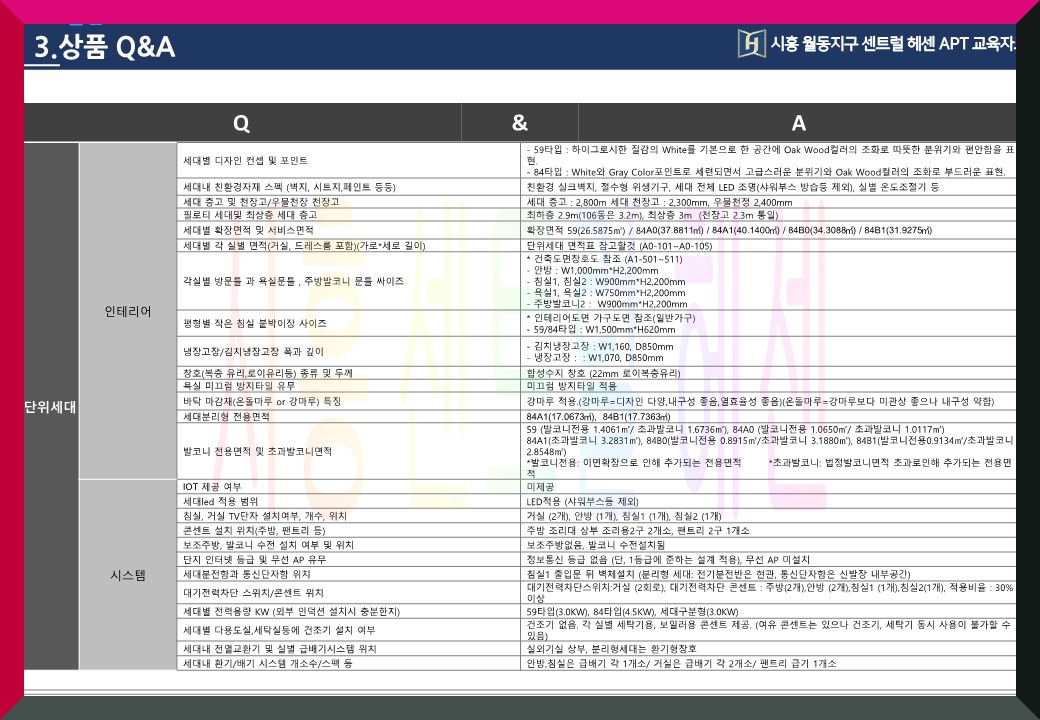Click question 'IOT 제공 여부'
Image resolution: width=1040 pixels, height=720 pixels.
tap(212, 487)
